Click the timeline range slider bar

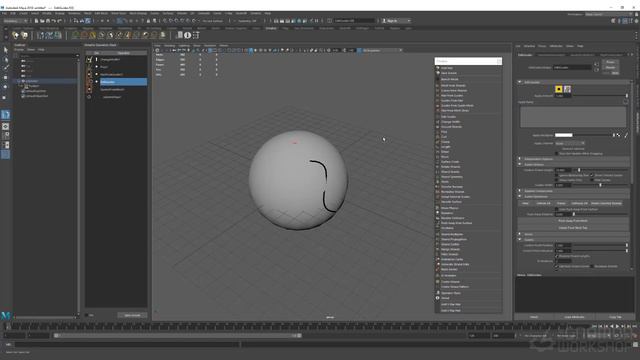(178, 336)
